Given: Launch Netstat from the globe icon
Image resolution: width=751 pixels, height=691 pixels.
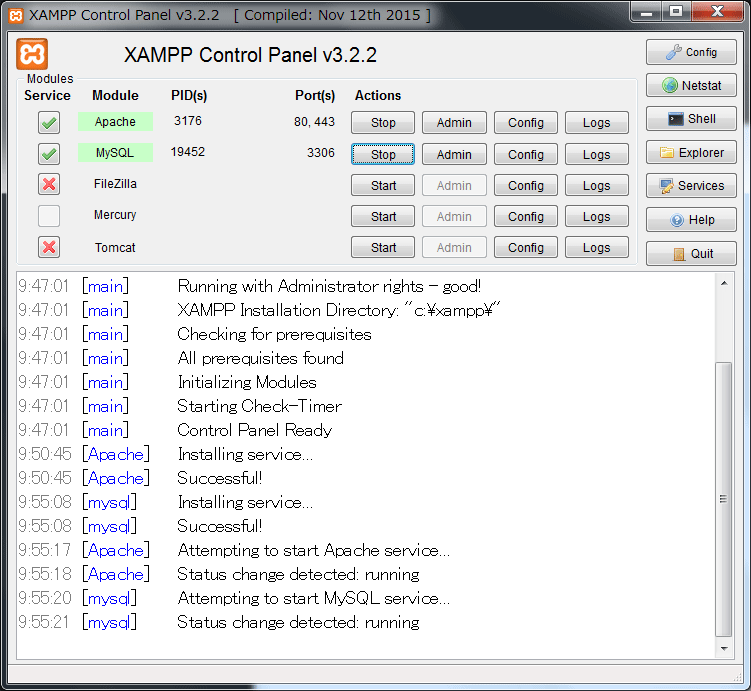Looking at the screenshot, I should [691, 86].
